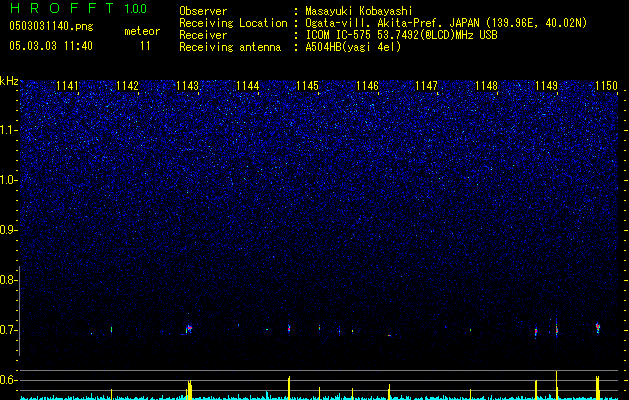
Task: Click the 1148 time marker
Action: 486,86
